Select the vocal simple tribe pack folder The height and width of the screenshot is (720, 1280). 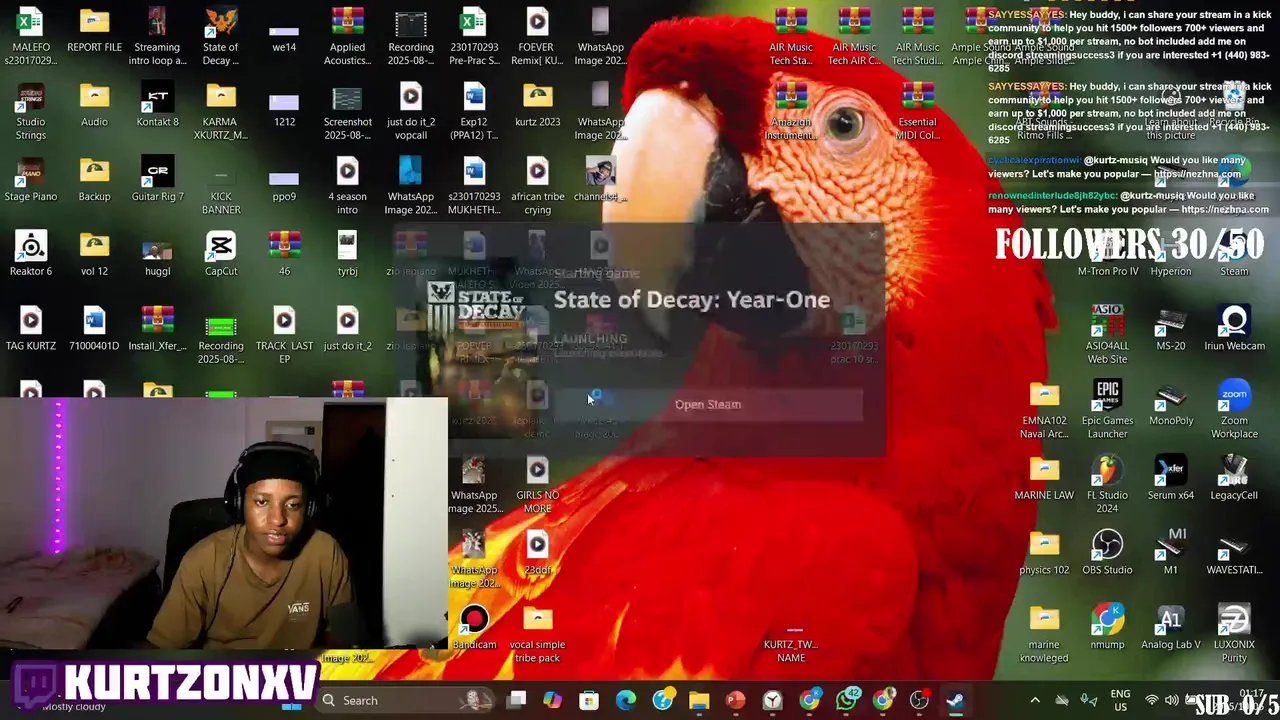[x=537, y=634]
